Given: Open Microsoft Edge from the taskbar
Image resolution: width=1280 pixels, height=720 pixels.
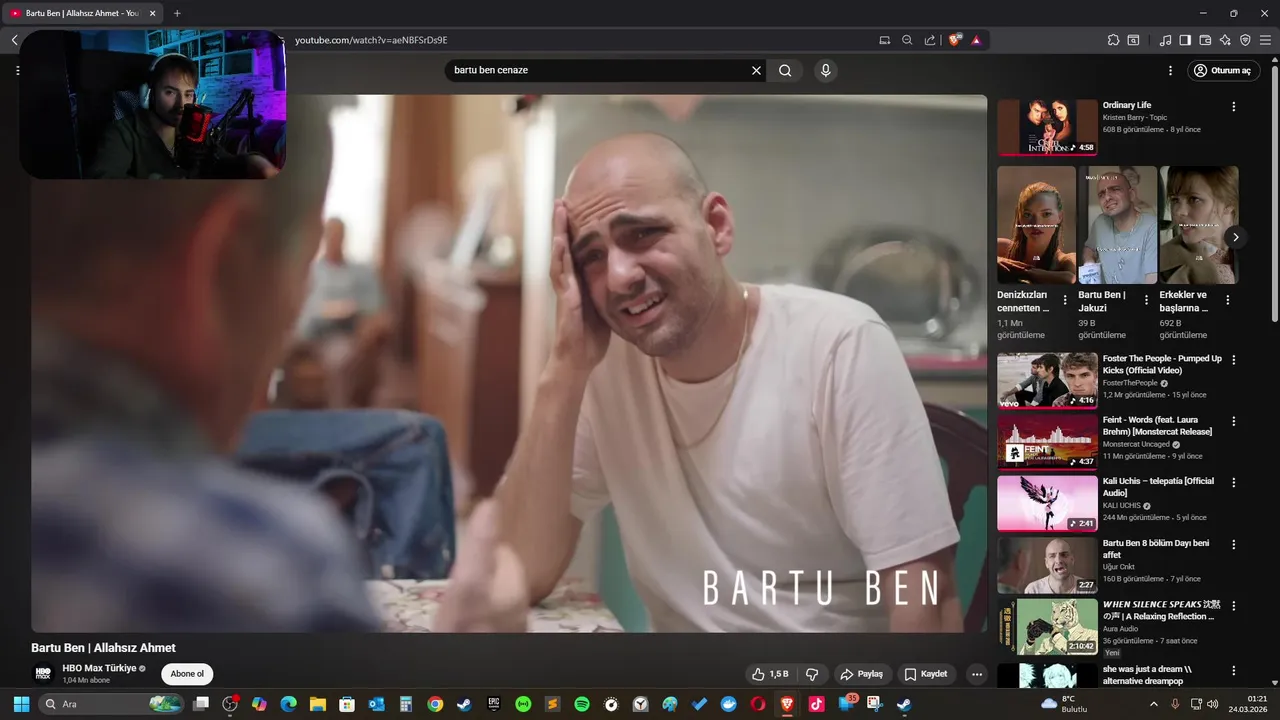Looking at the screenshot, I should [288, 704].
